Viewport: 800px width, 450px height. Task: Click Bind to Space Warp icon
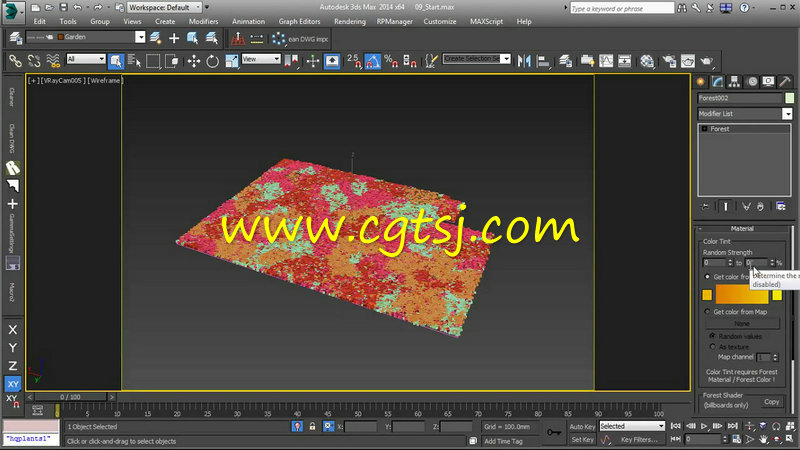pyautogui.click(x=53, y=61)
